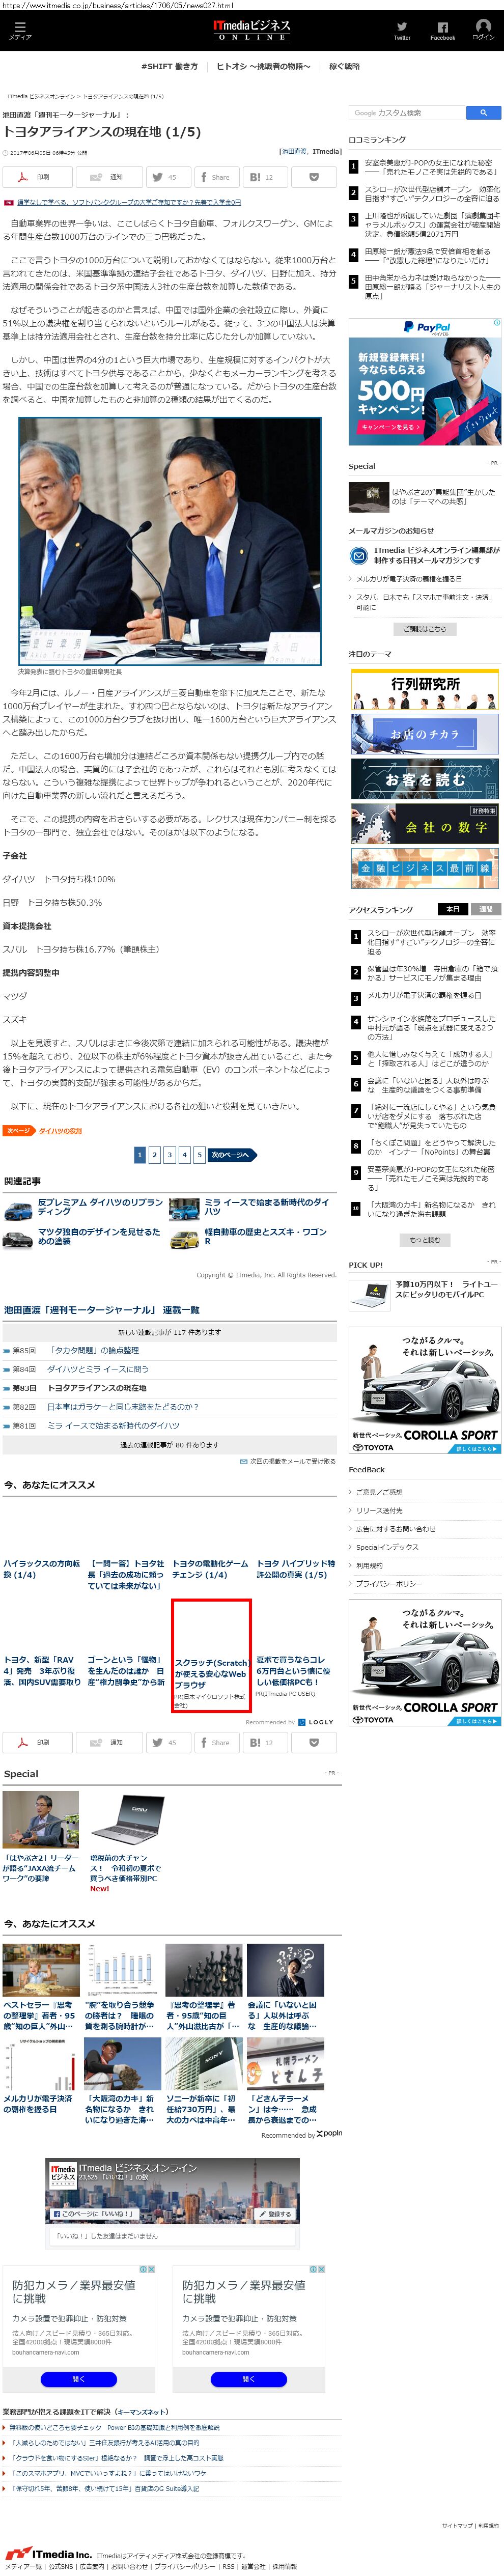Go to article page 3
Screen dimensions: 504x2576
pos(169,1154)
